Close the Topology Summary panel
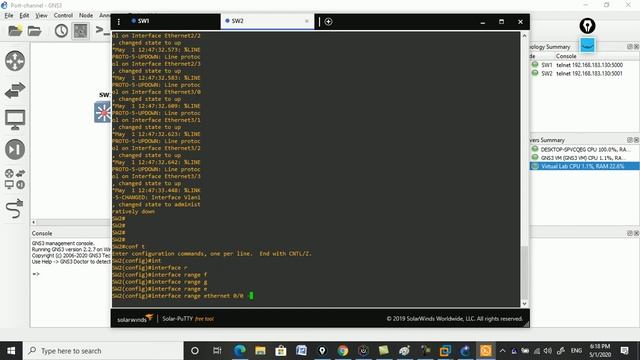This screenshot has height=360, width=640. tap(636, 47)
